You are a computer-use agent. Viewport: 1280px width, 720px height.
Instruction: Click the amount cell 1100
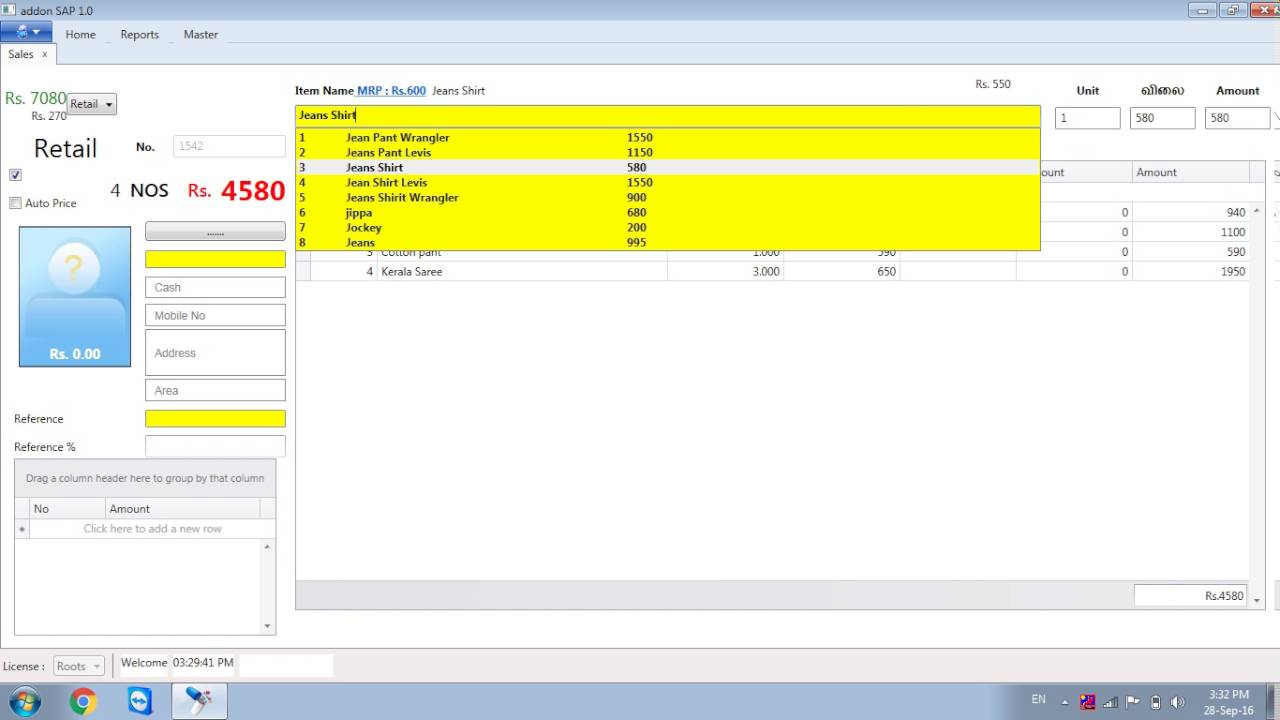(x=1191, y=232)
